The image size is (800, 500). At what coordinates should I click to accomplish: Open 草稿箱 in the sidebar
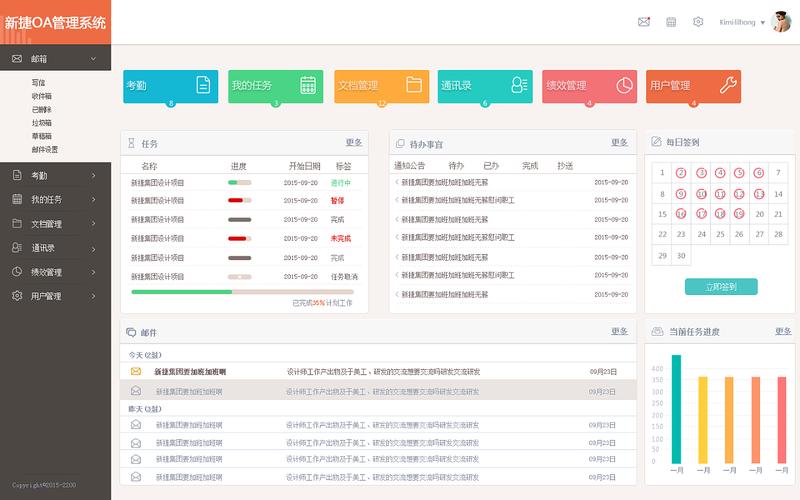41,136
